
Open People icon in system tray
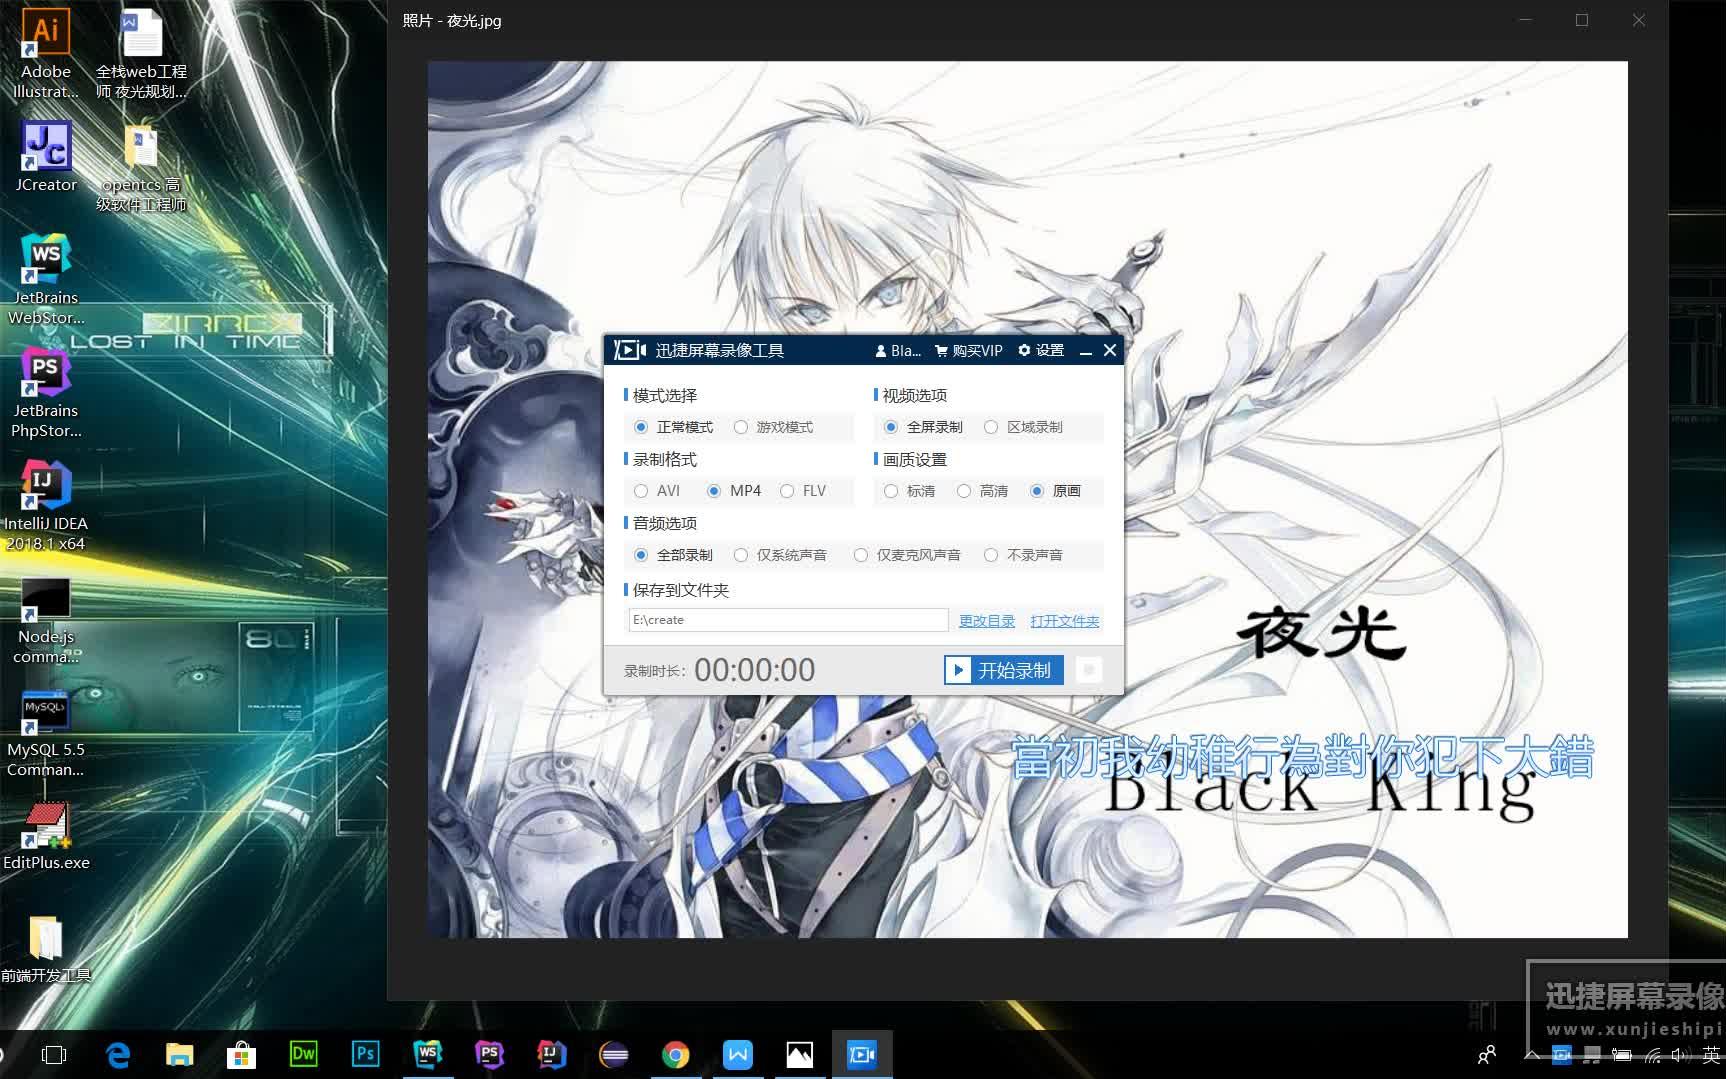pos(1487,1054)
